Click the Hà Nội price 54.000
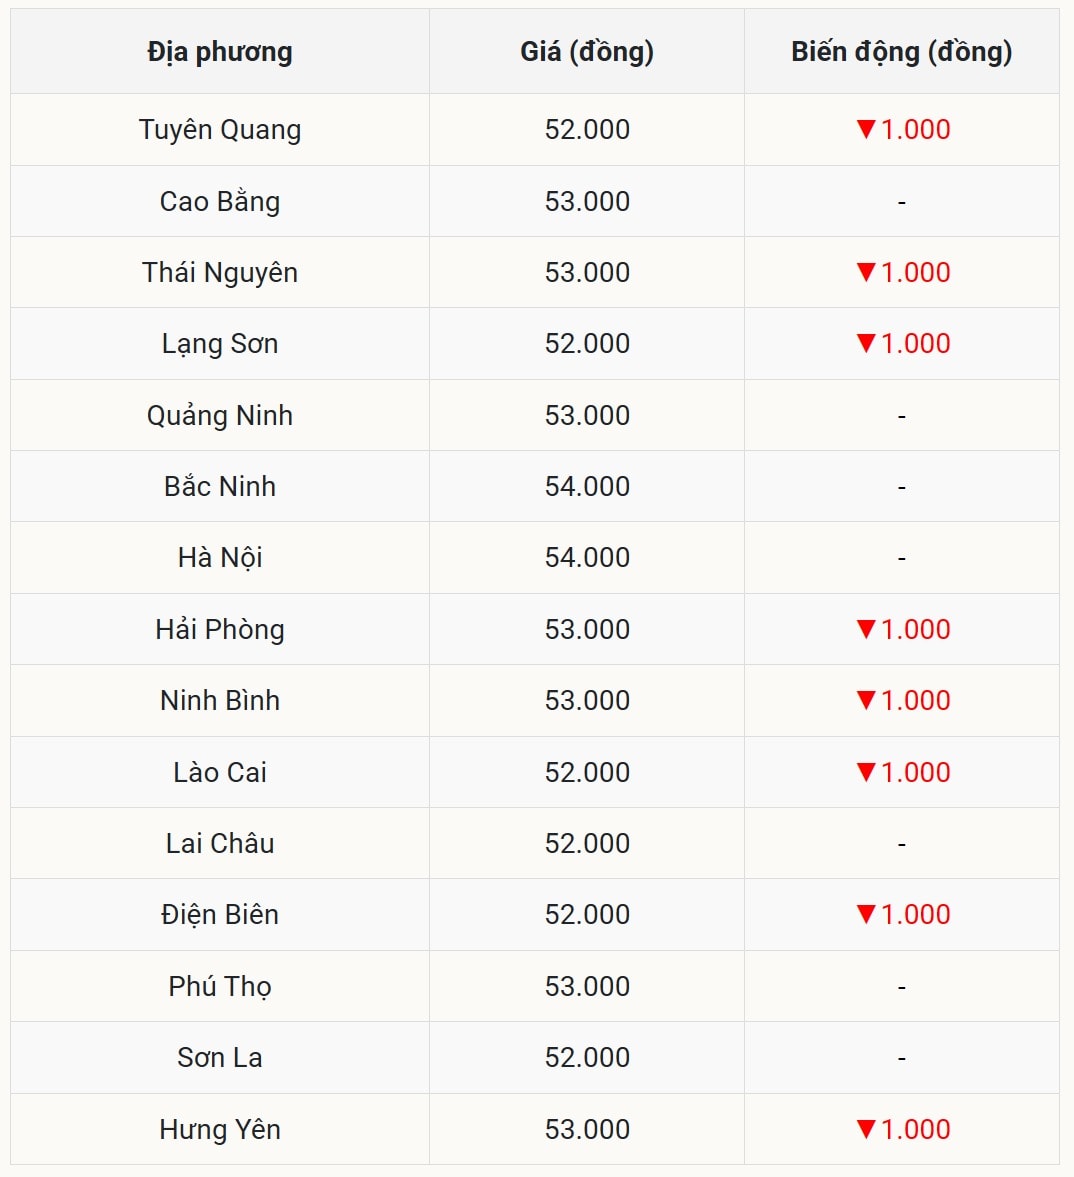This screenshot has width=1074, height=1177. (587, 557)
